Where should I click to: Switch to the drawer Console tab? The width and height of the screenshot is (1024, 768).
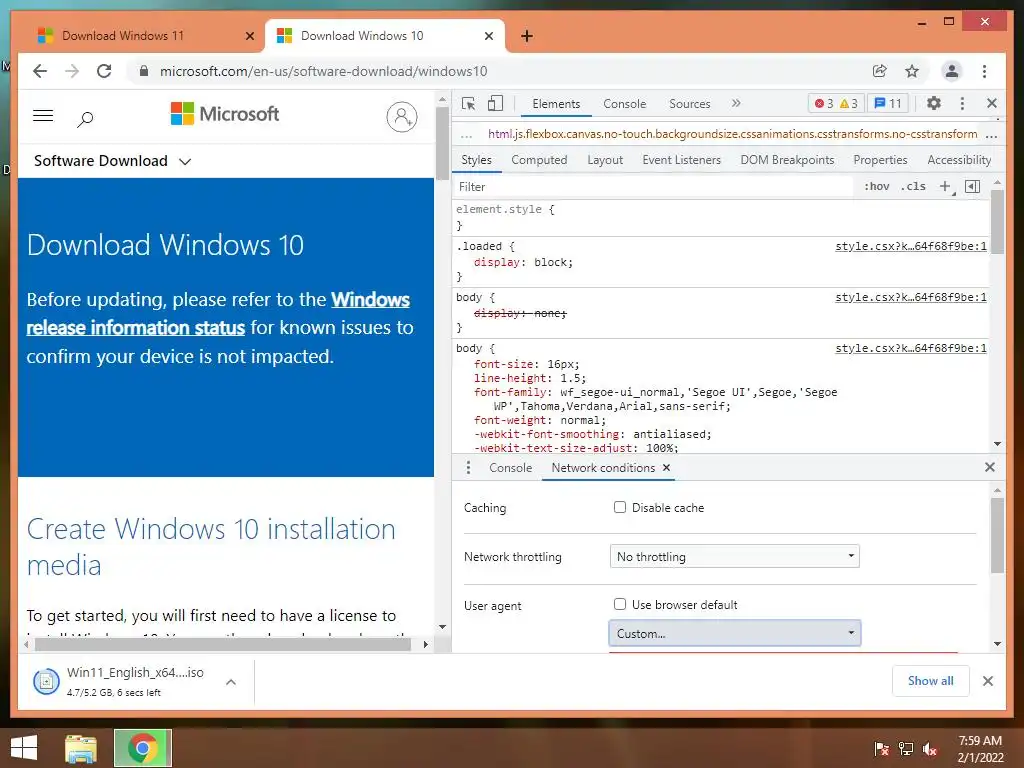pyautogui.click(x=510, y=468)
